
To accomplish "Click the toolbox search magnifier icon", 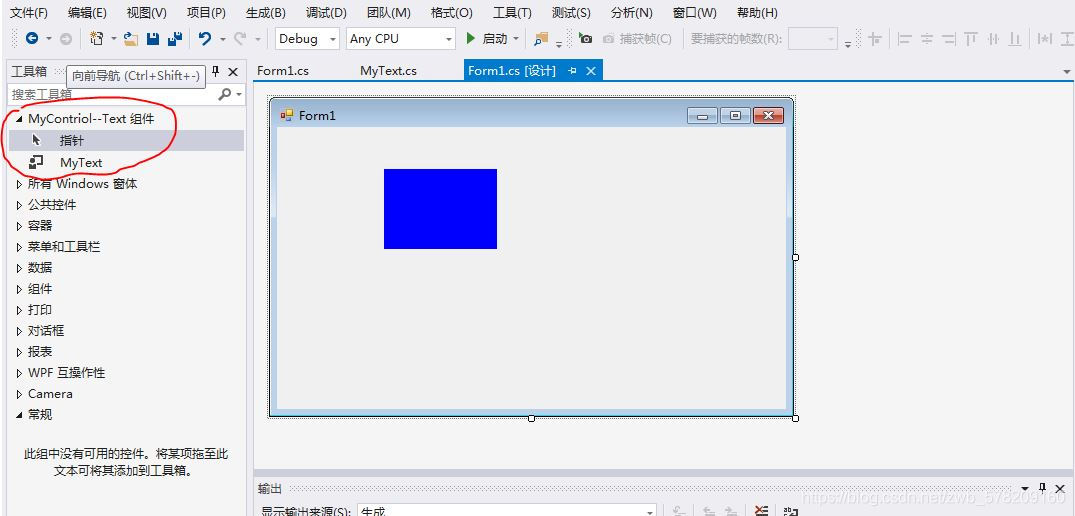I will (x=224, y=94).
